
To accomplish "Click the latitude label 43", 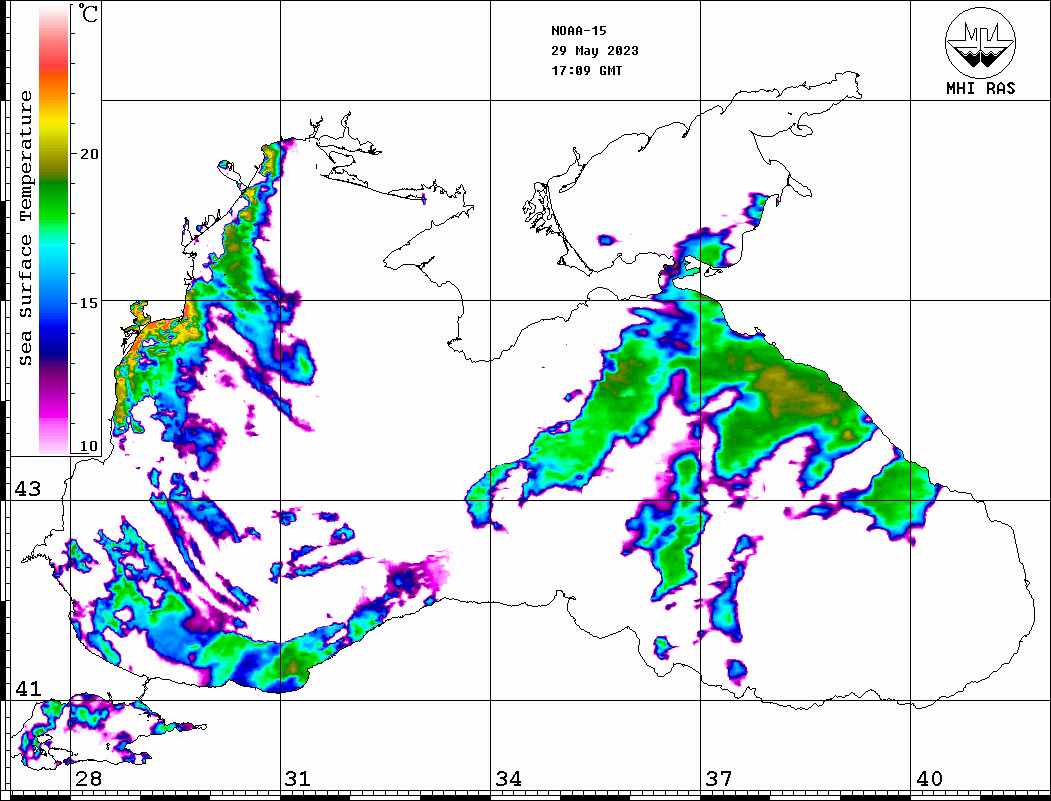I will coord(27,488).
